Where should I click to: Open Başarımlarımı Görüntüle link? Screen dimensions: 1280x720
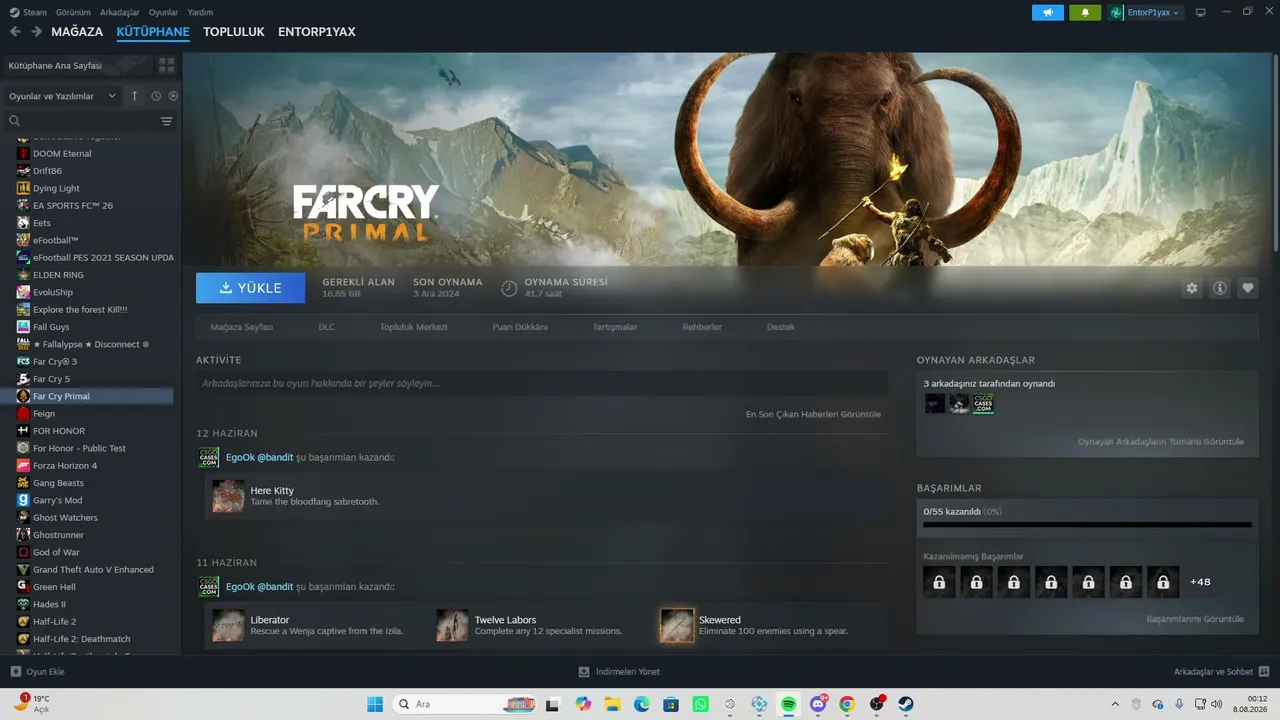click(x=1196, y=619)
